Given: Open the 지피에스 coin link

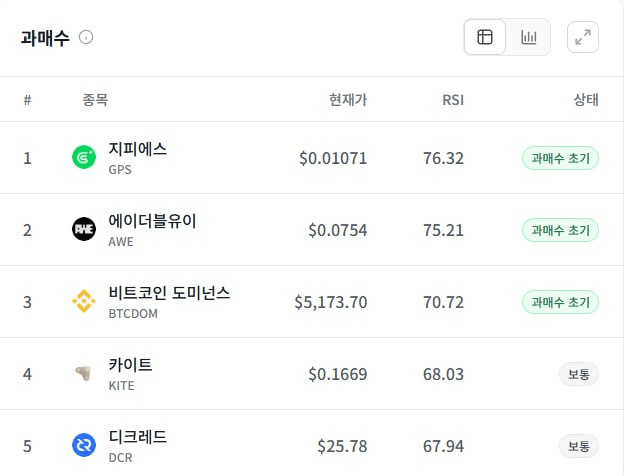Looking at the screenshot, I should 137,149.
